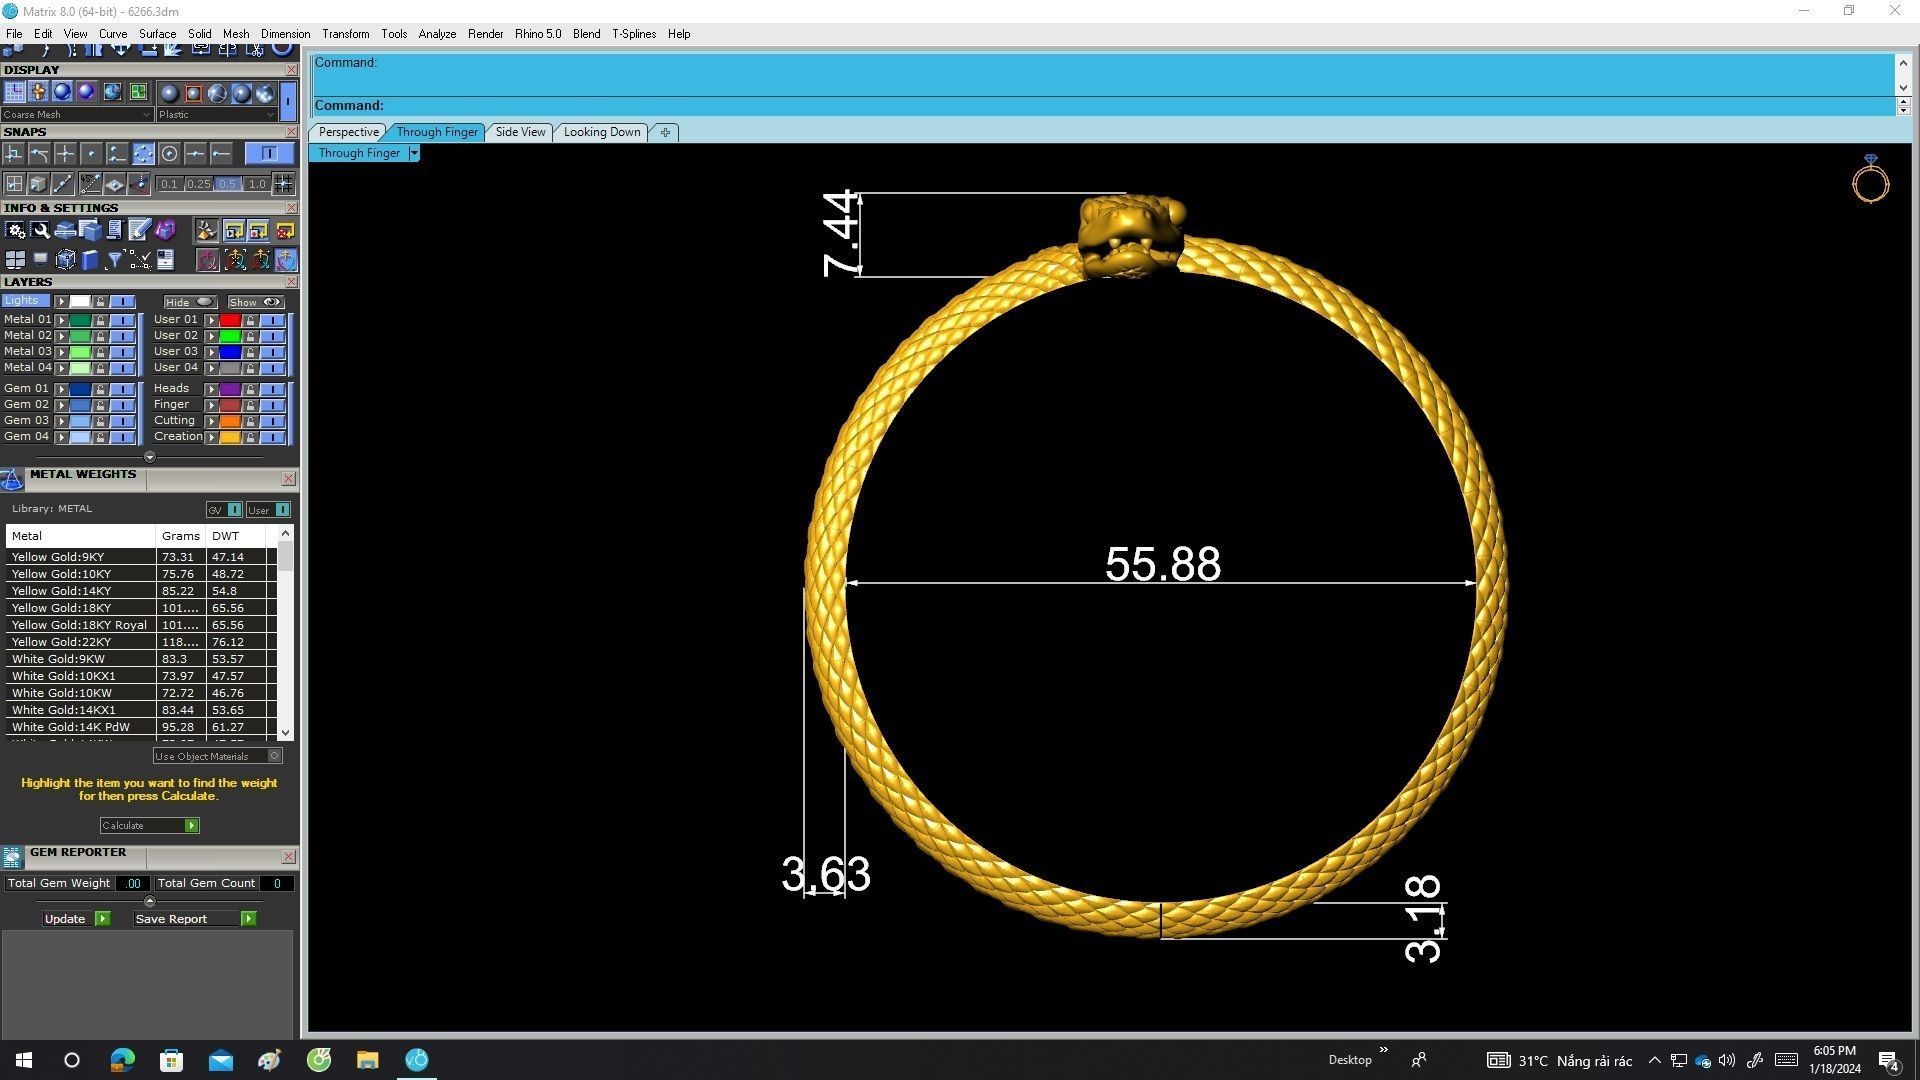Expand the Finger layer arrow

[x=211, y=405]
